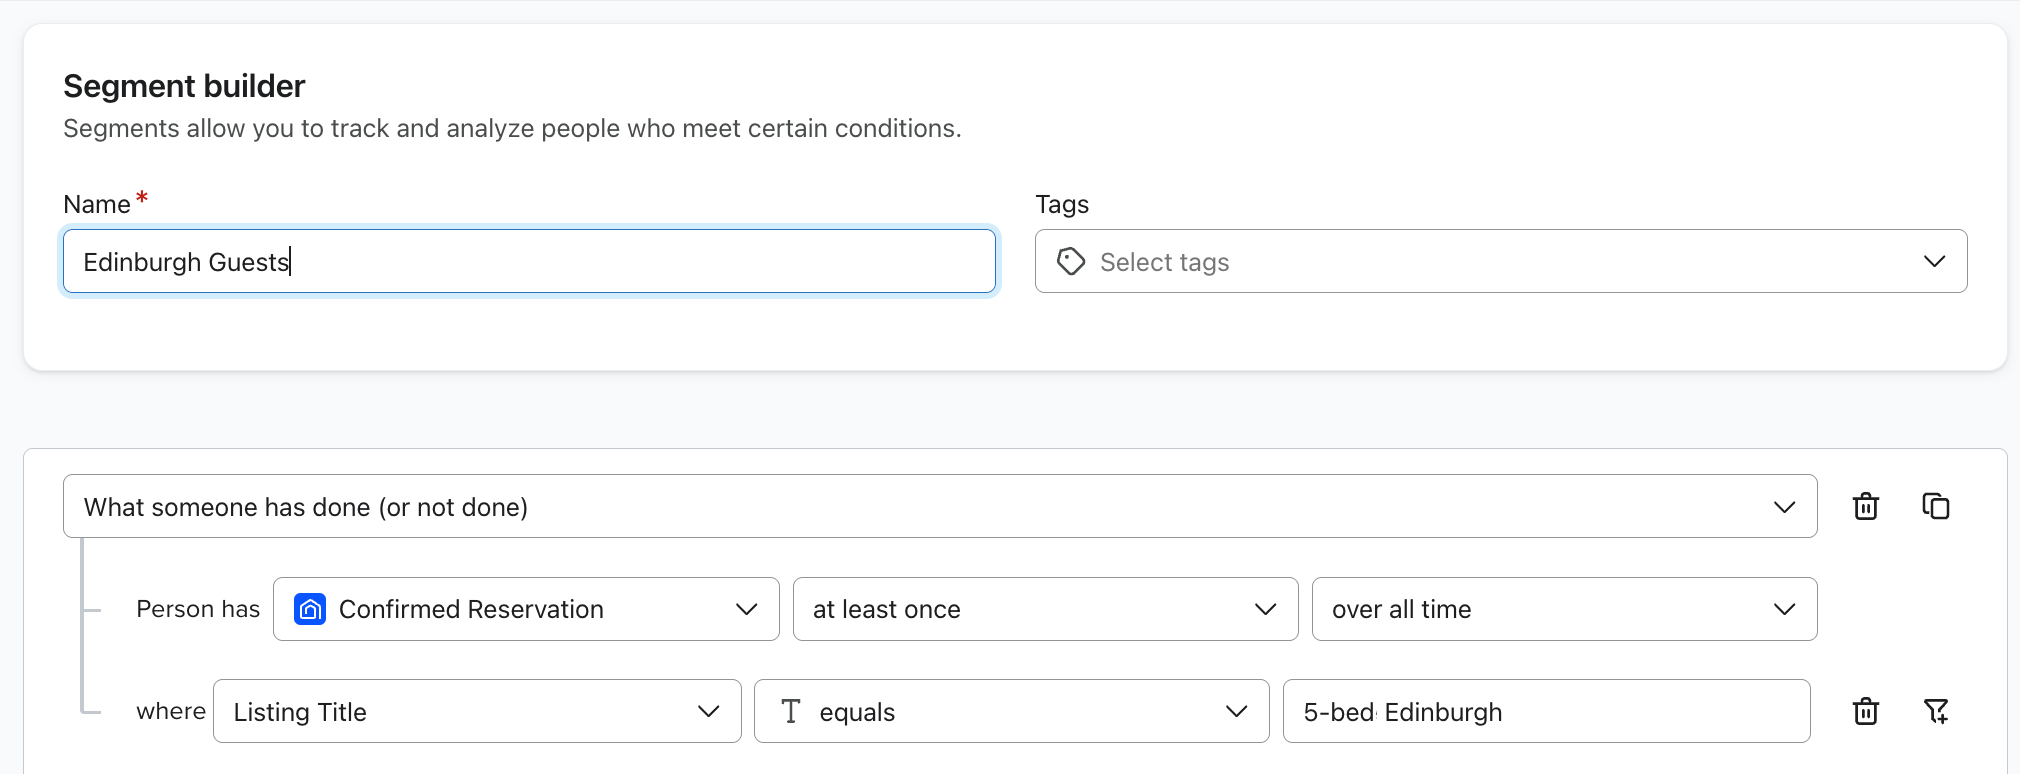
Task: Click the 'Person has' label text
Action: click(x=198, y=609)
